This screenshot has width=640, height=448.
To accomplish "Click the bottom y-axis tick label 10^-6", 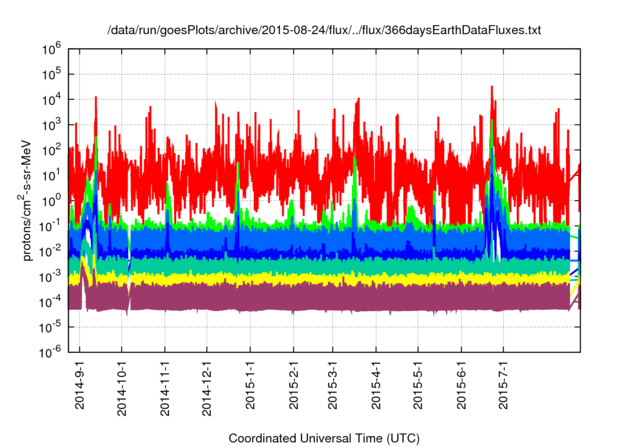I will point(52,352).
